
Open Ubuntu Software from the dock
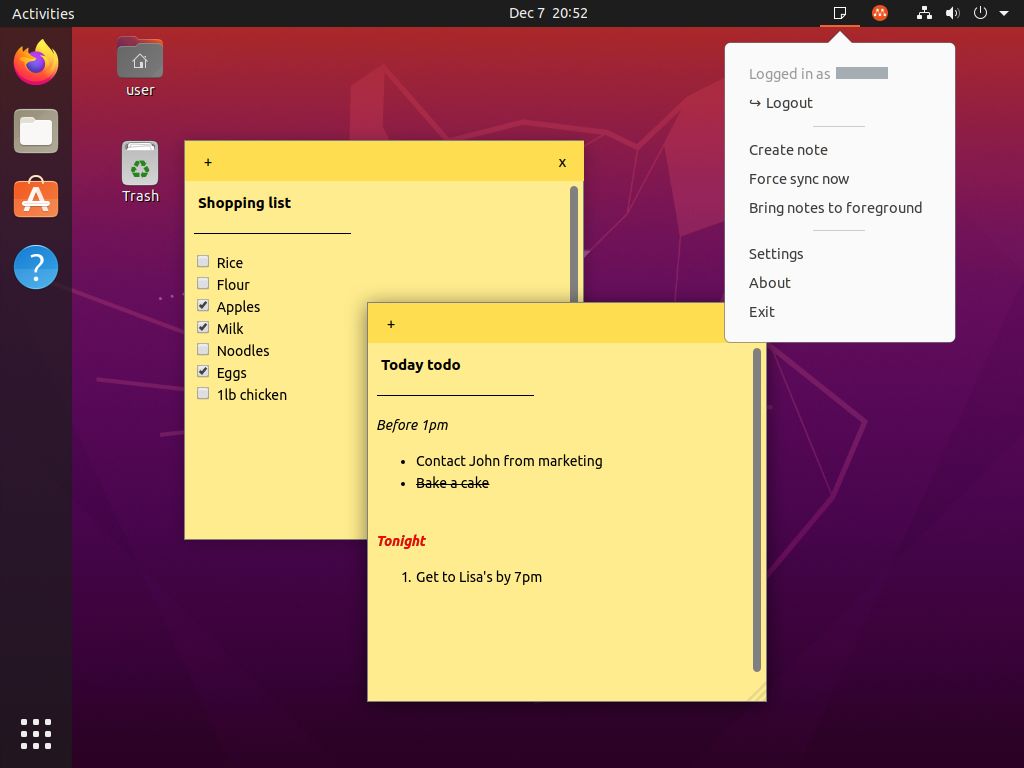click(x=36, y=199)
